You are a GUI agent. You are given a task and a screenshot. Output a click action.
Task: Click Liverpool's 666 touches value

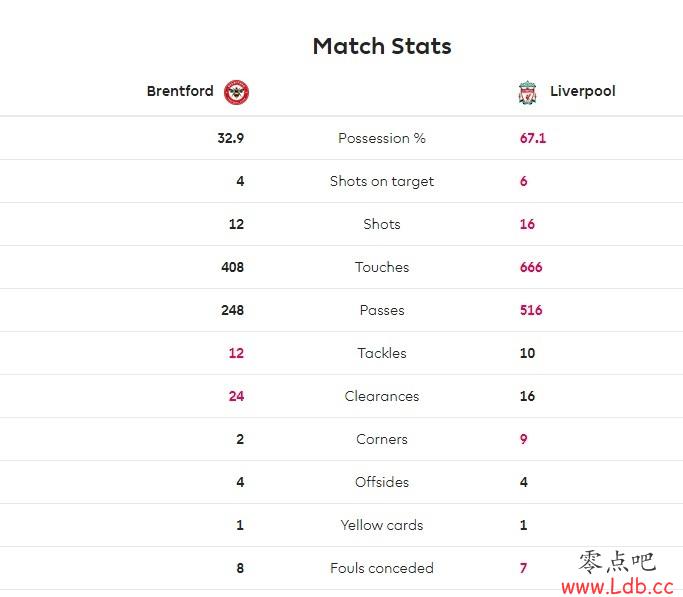point(531,267)
